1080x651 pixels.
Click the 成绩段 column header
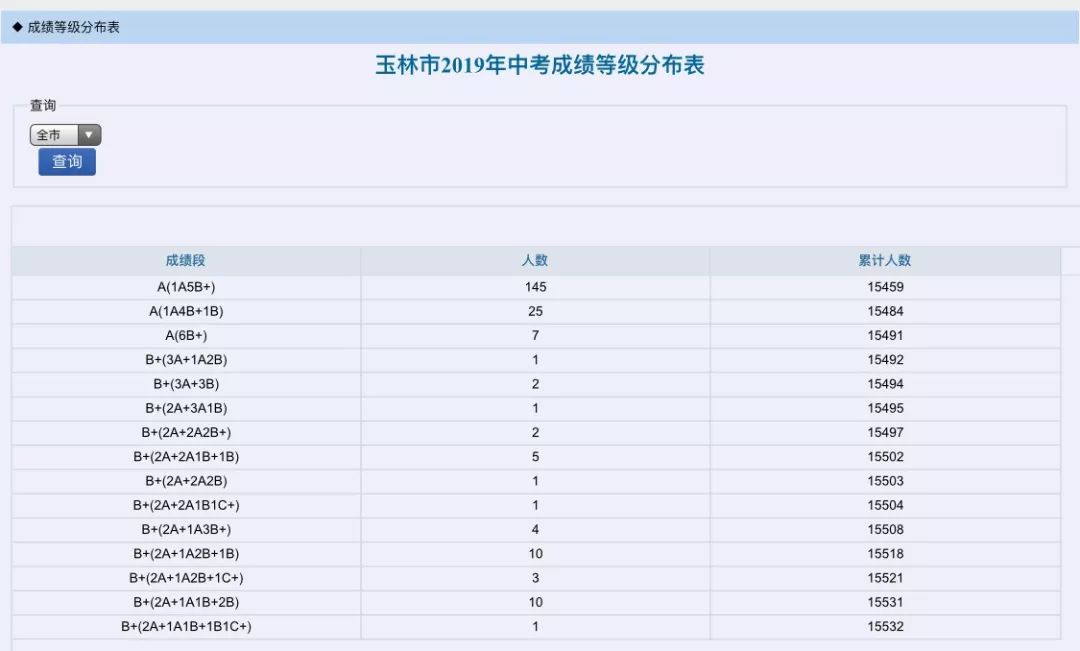point(185,260)
